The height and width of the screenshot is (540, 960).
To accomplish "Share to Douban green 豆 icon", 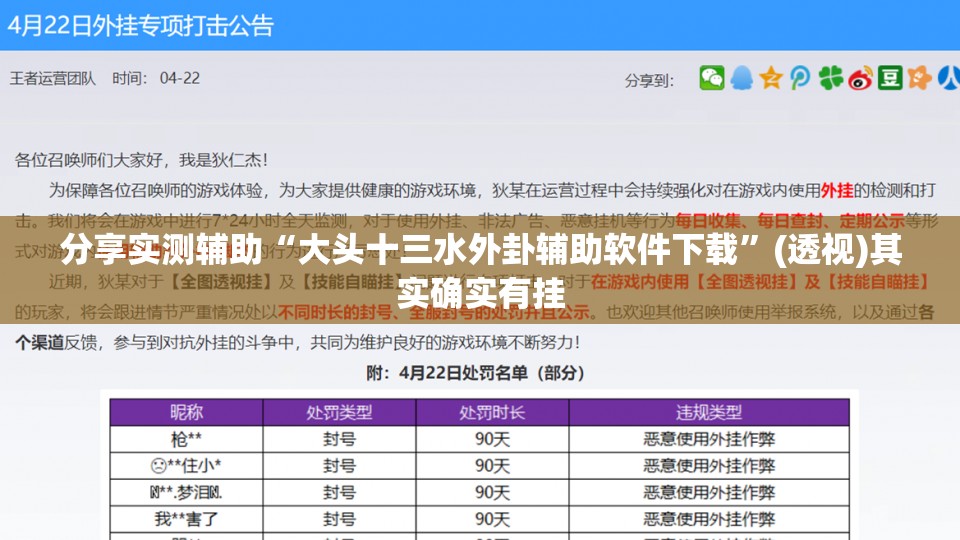I will (x=890, y=78).
